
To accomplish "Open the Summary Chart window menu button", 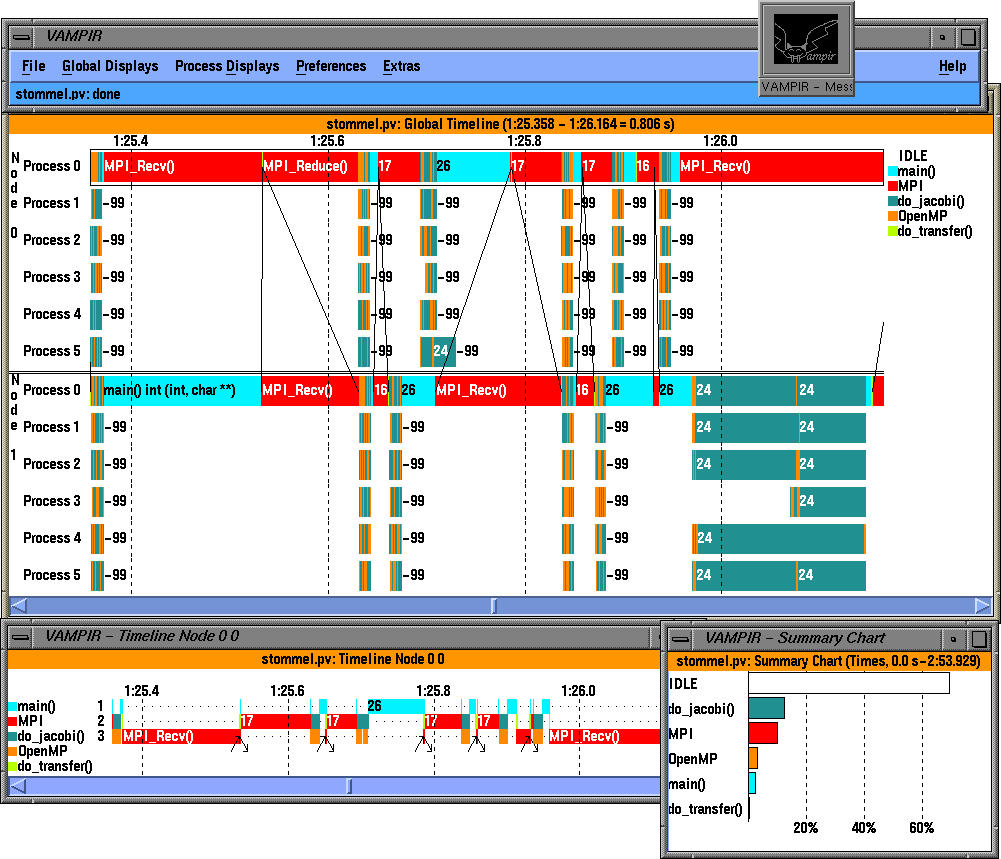I will coord(681,638).
